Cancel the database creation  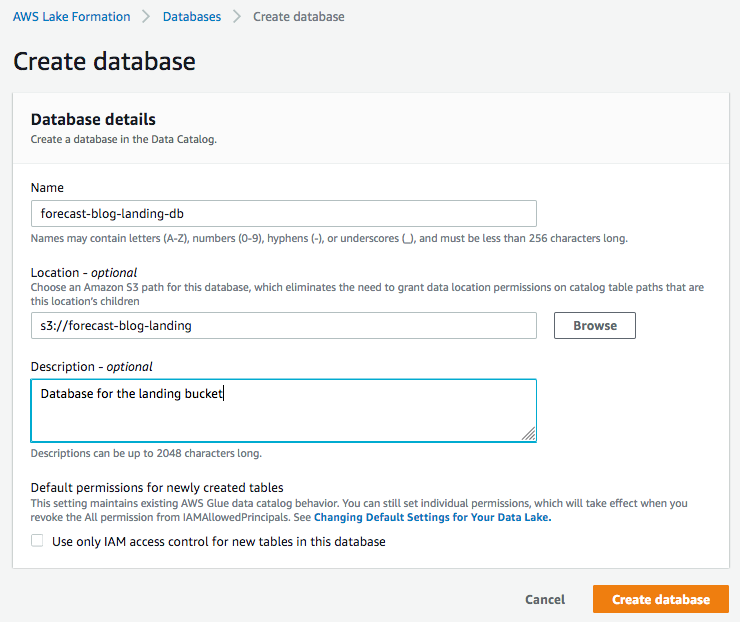point(545,600)
